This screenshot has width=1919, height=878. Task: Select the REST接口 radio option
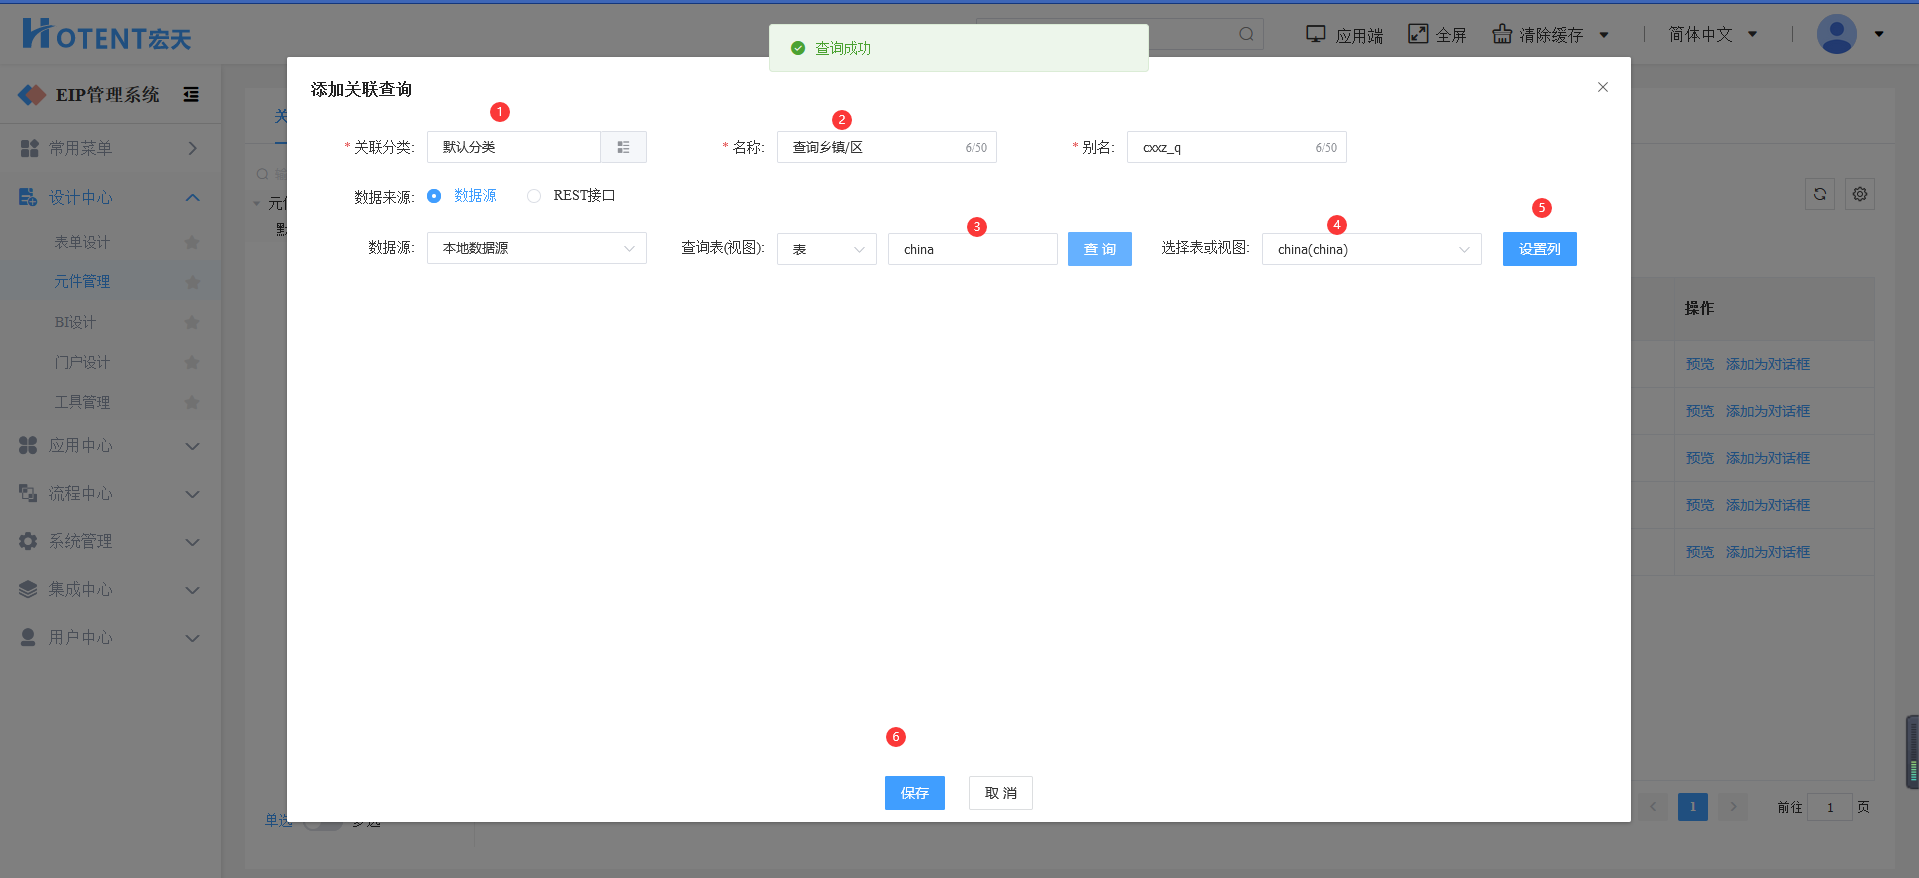click(x=534, y=196)
